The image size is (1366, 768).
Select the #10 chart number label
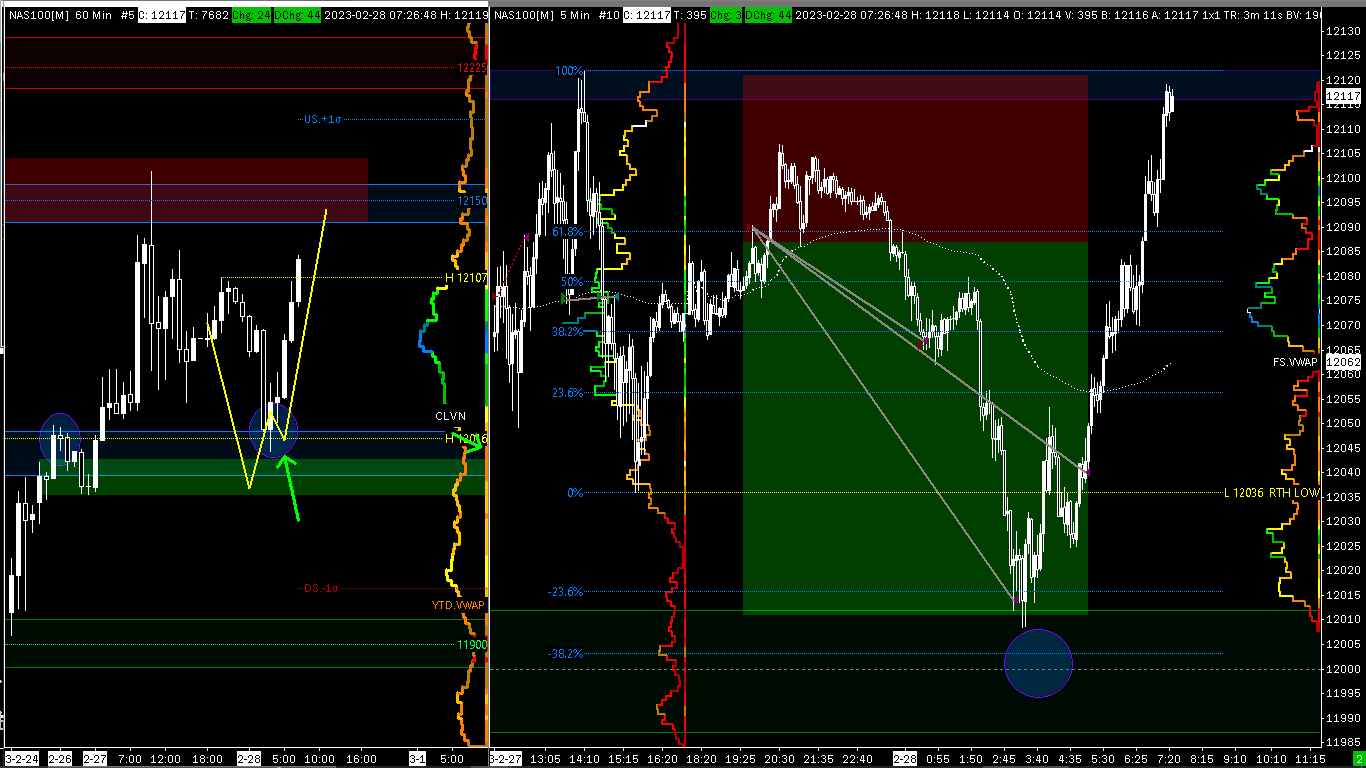(x=608, y=16)
